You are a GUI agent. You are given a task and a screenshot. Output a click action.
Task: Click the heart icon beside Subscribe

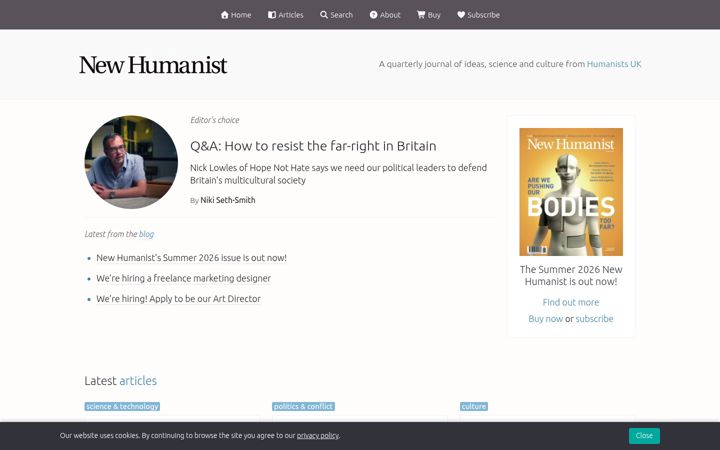click(x=461, y=15)
